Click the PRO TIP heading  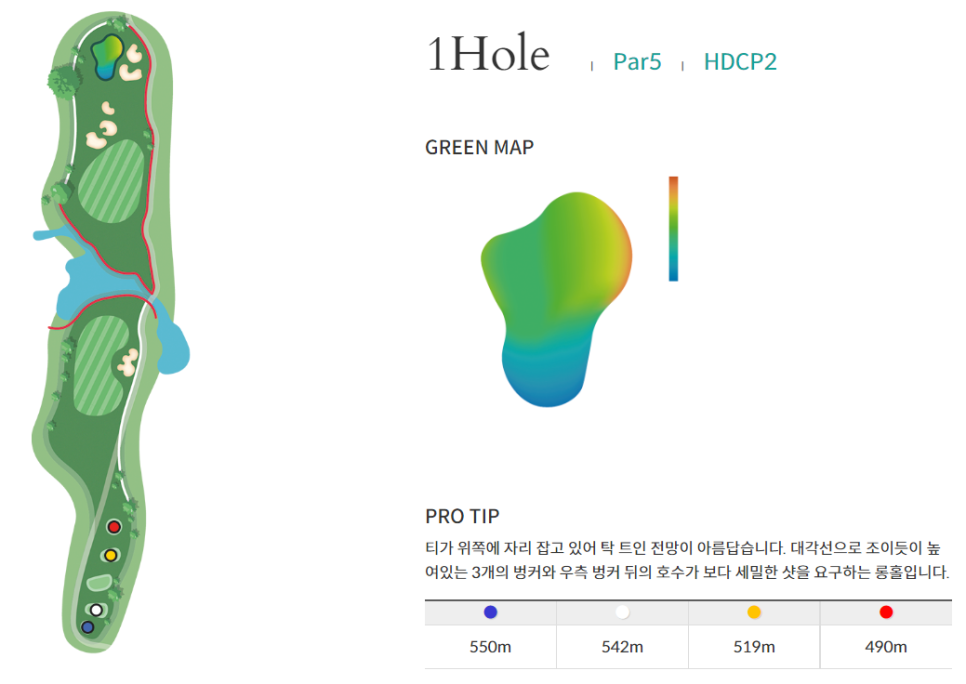[x=462, y=516]
